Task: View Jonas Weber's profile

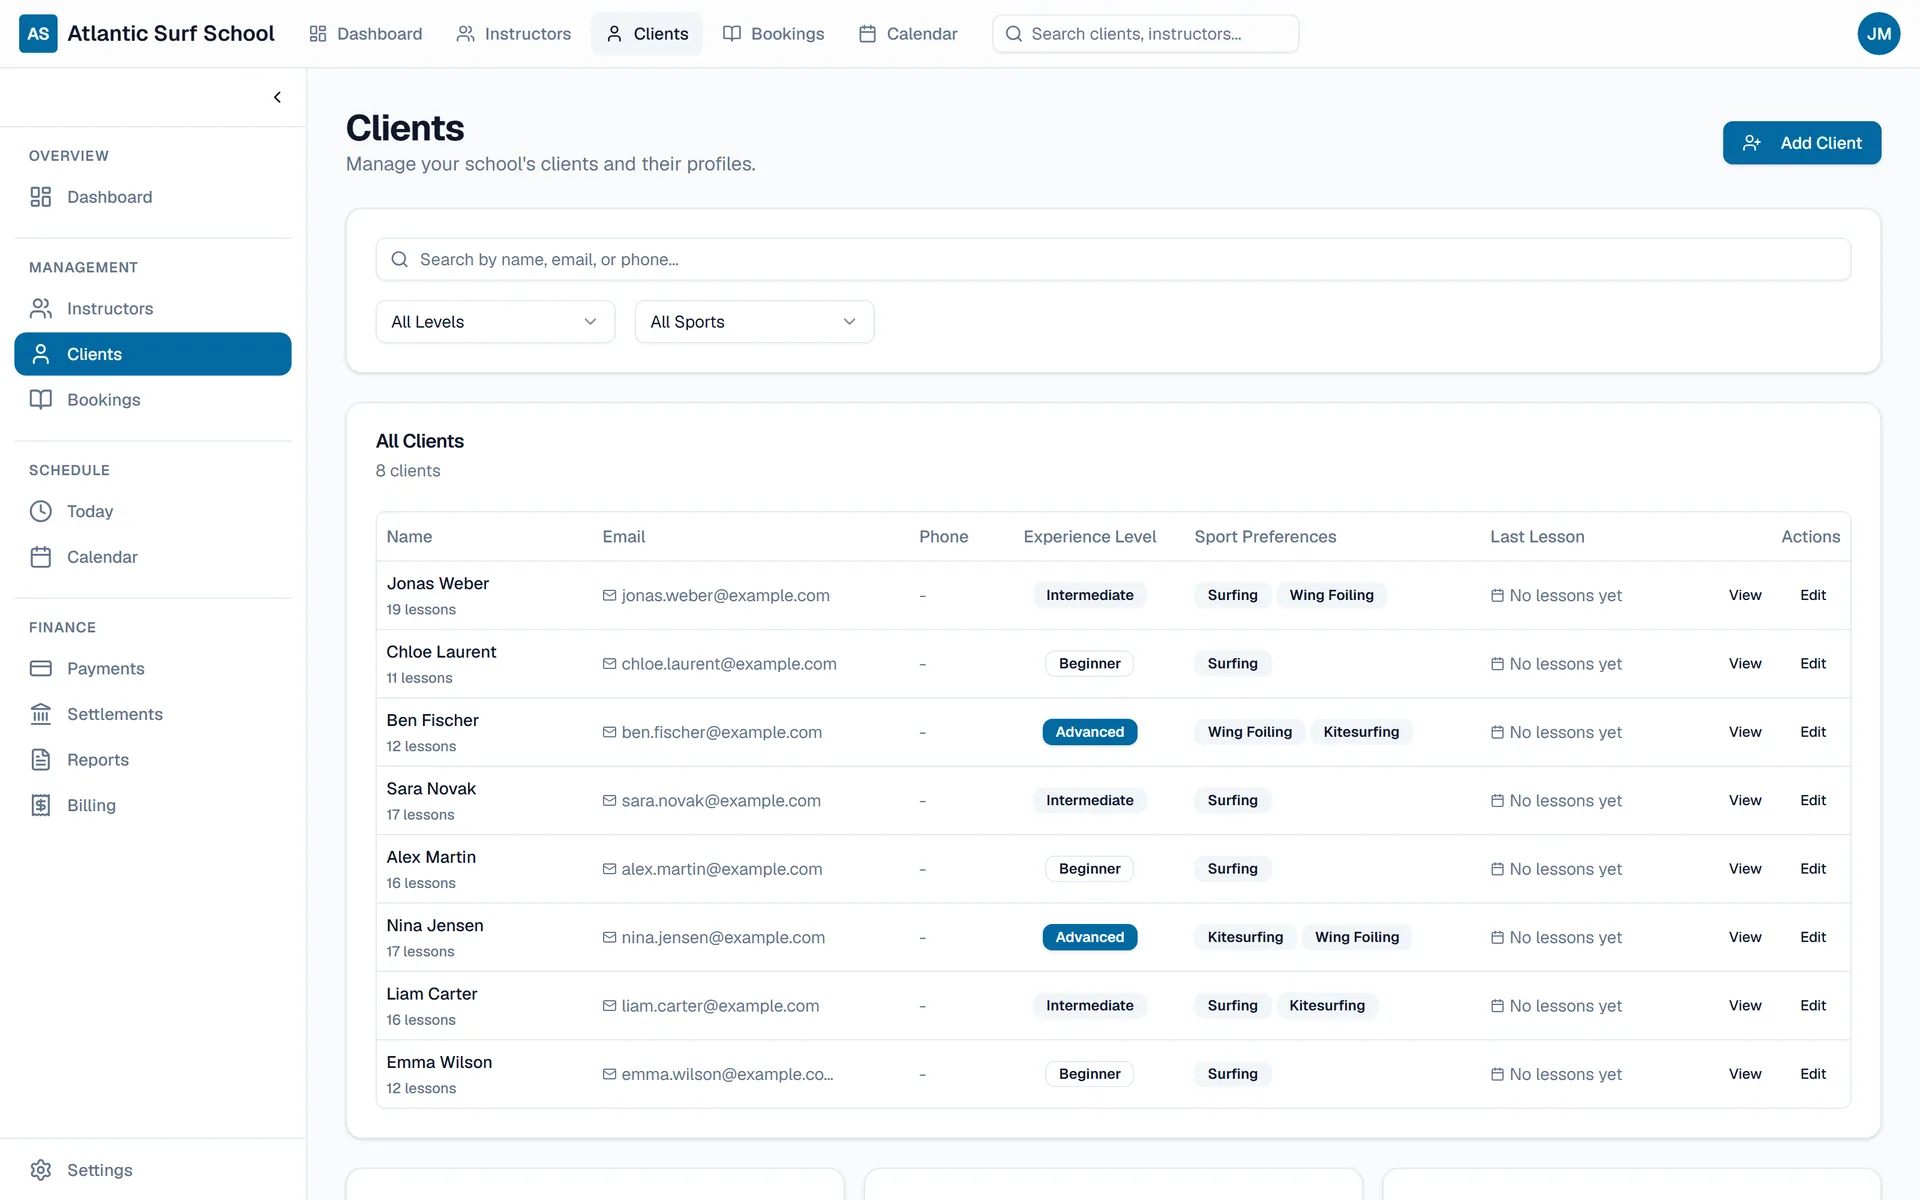Action: coord(1744,595)
